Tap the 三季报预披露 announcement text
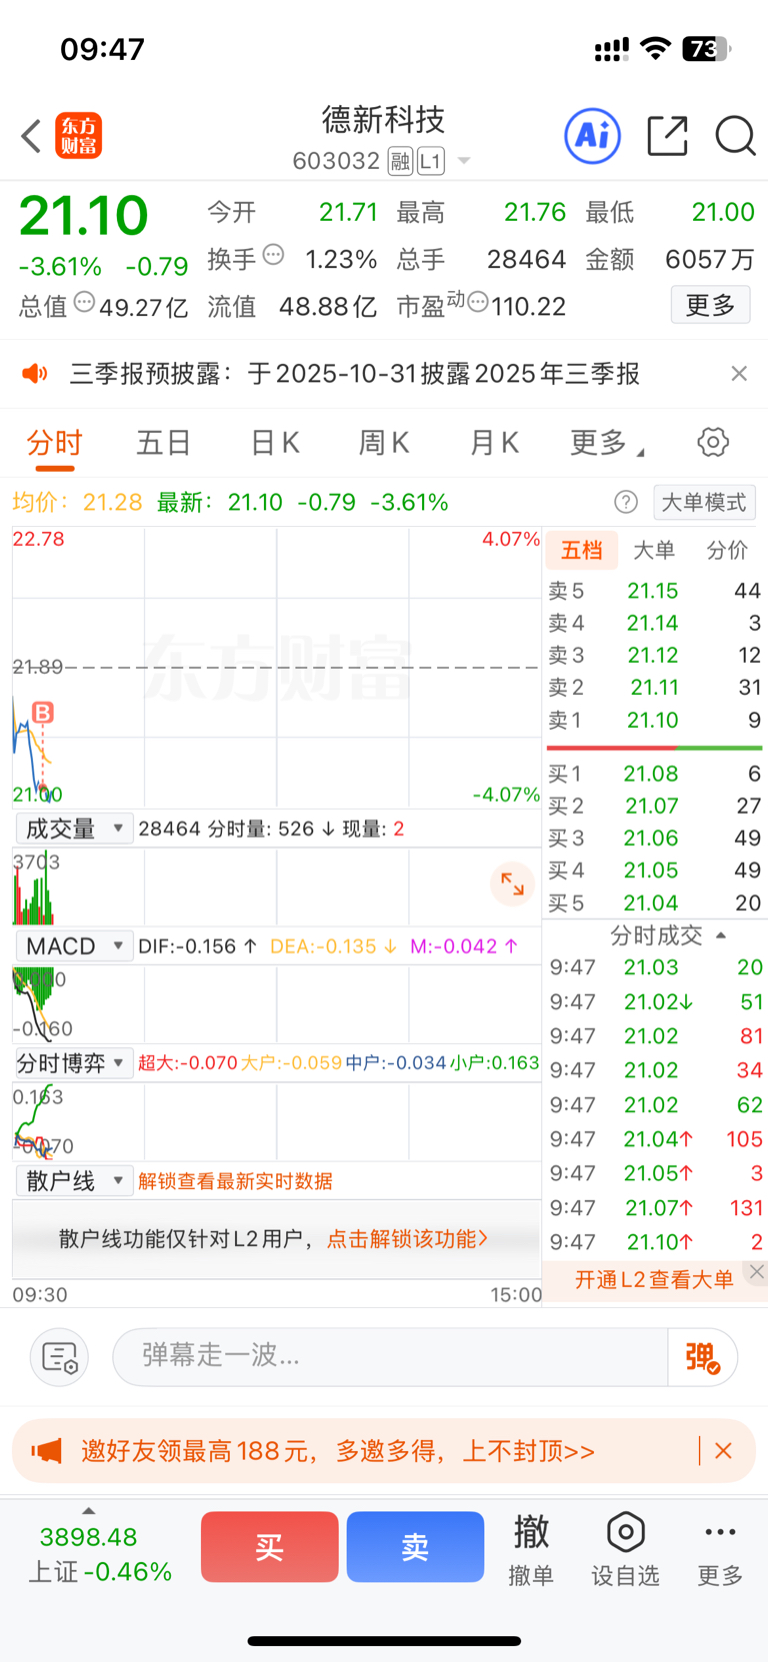 355,374
